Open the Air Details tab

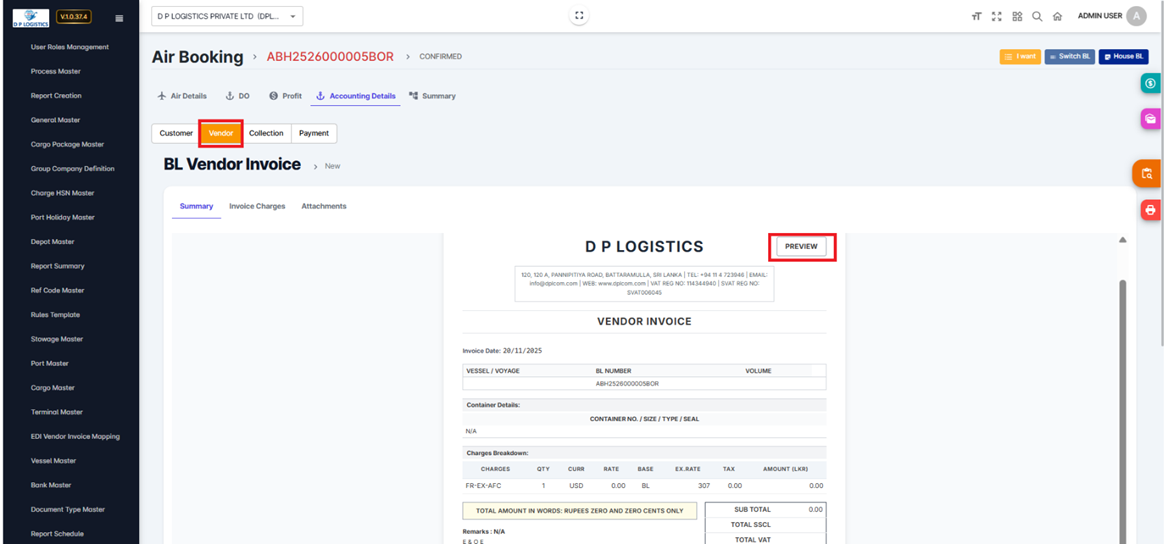tap(182, 96)
